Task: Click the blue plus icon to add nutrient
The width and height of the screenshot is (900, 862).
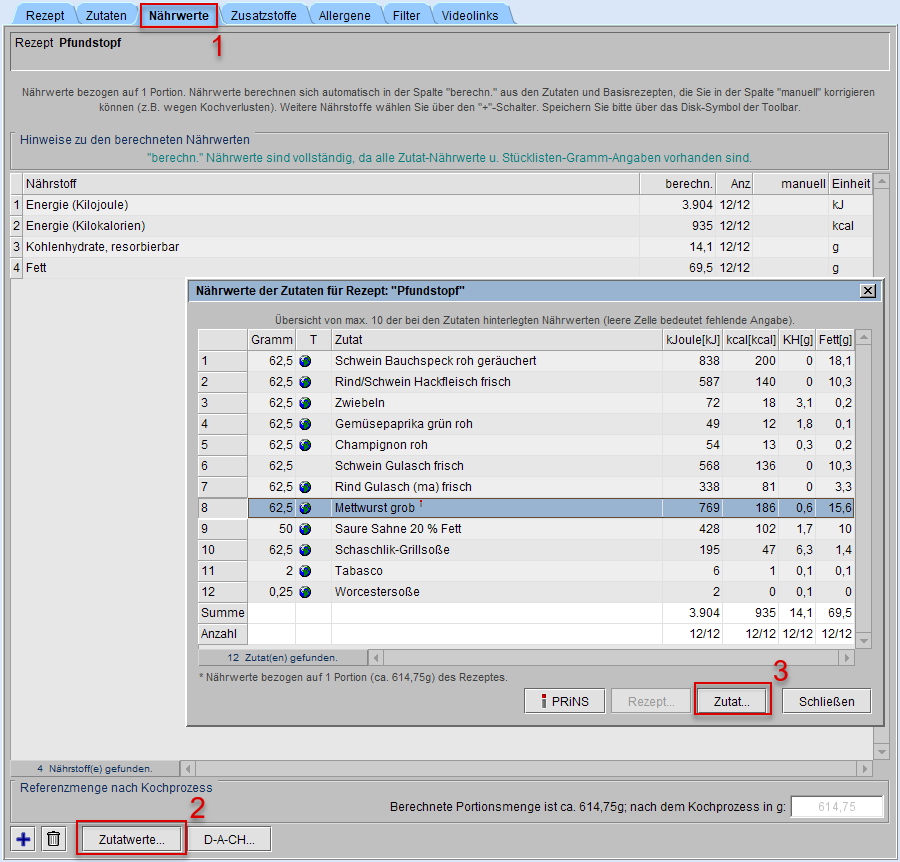Action: click(x=25, y=839)
